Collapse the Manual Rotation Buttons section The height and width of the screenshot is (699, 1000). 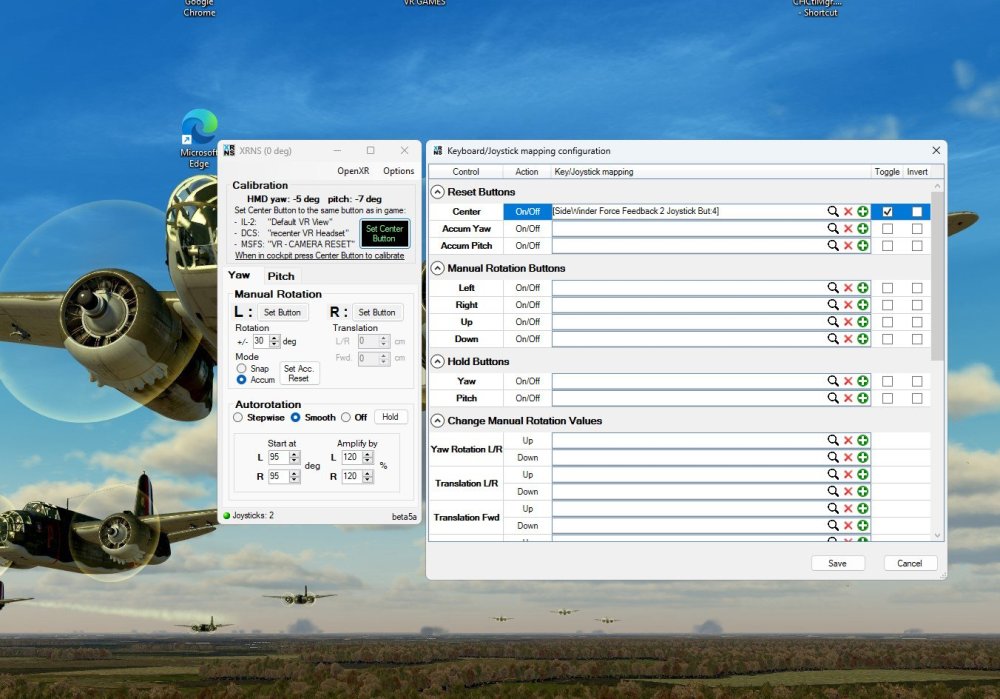pos(438,268)
